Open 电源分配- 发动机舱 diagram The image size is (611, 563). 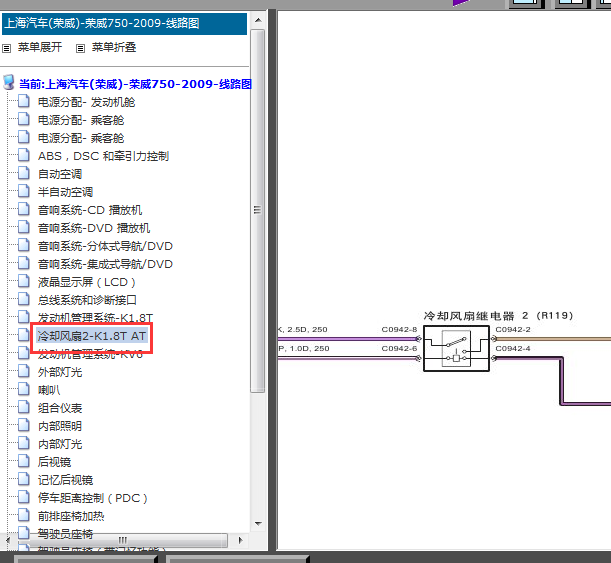[86, 102]
